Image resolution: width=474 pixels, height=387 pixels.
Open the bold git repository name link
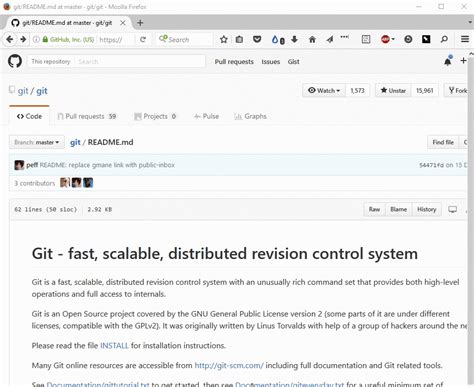click(x=42, y=91)
